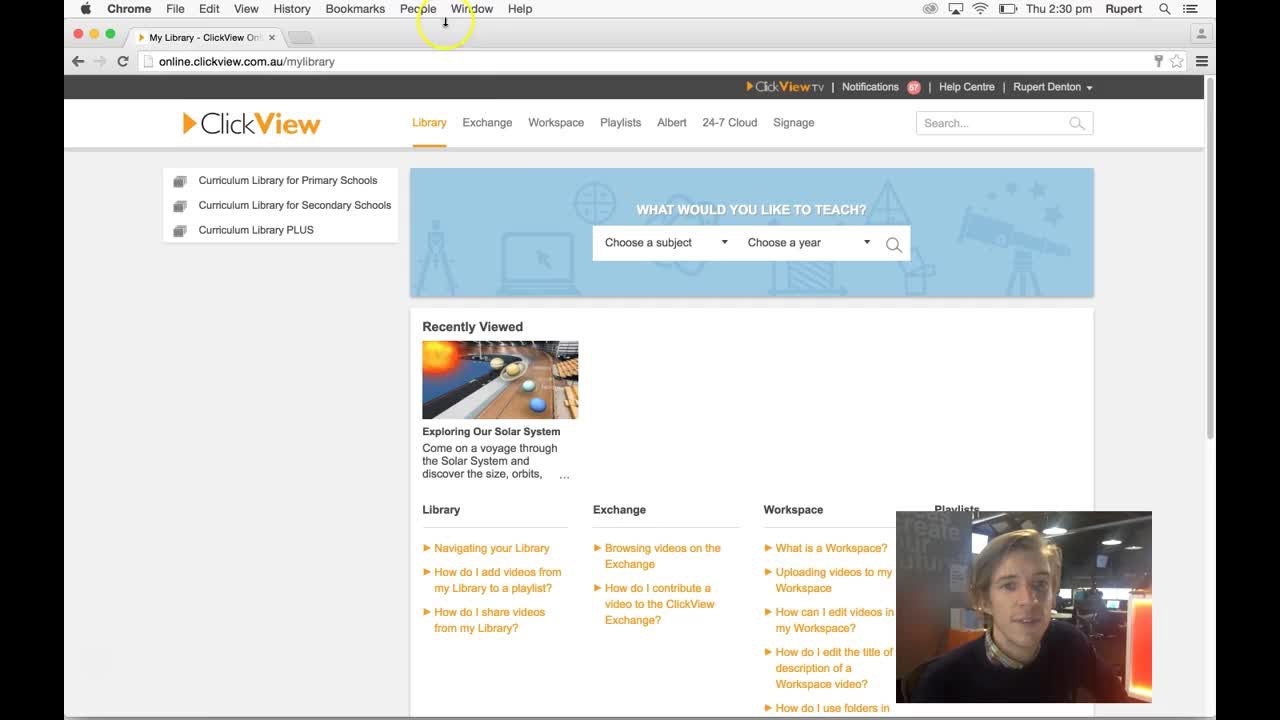Select Curriculum Library for Primary Schools
This screenshot has width=1280, height=720.
pos(287,181)
